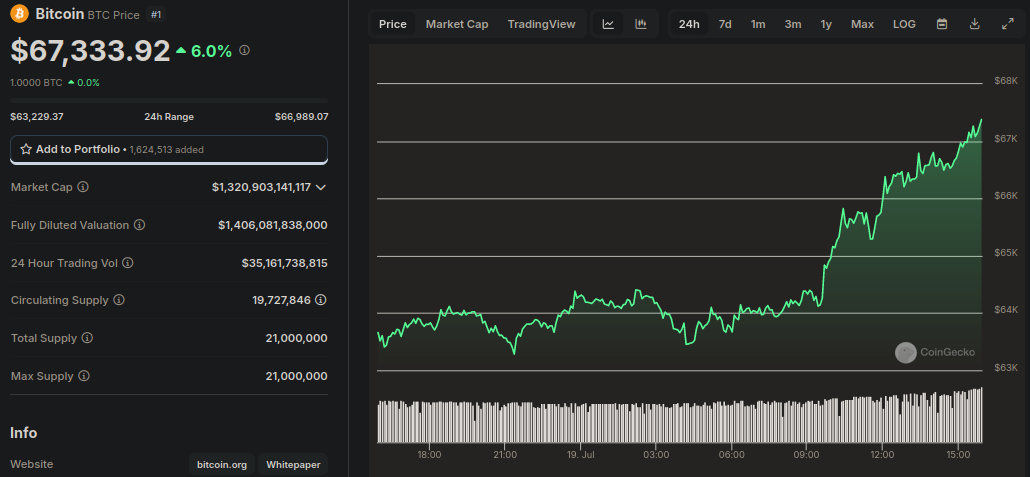This screenshot has height=477, width=1030.
Task: Expand chart to fullscreen
Action: (1007, 24)
